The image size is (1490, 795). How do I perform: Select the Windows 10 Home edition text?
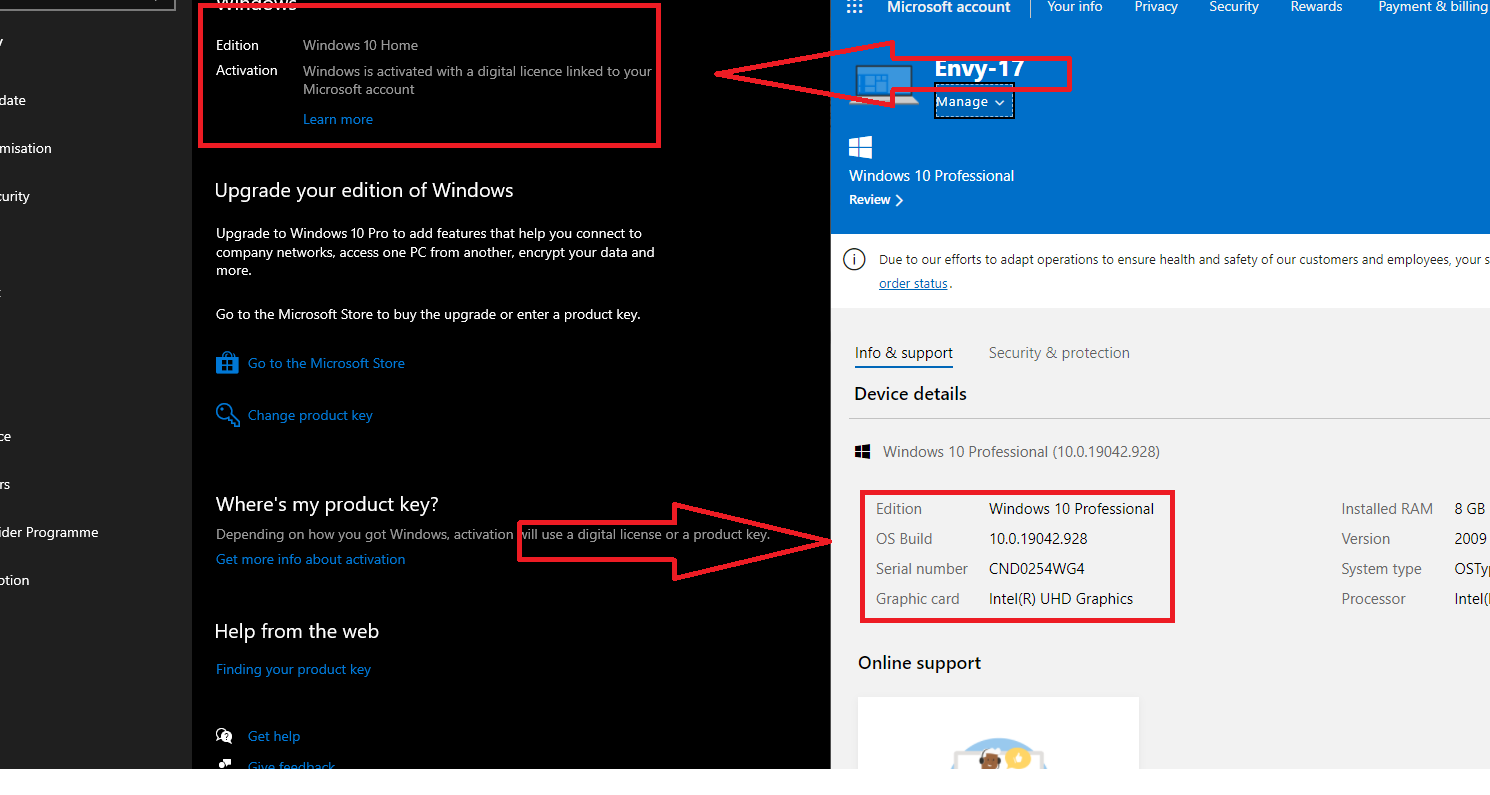click(x=360, y=45)
